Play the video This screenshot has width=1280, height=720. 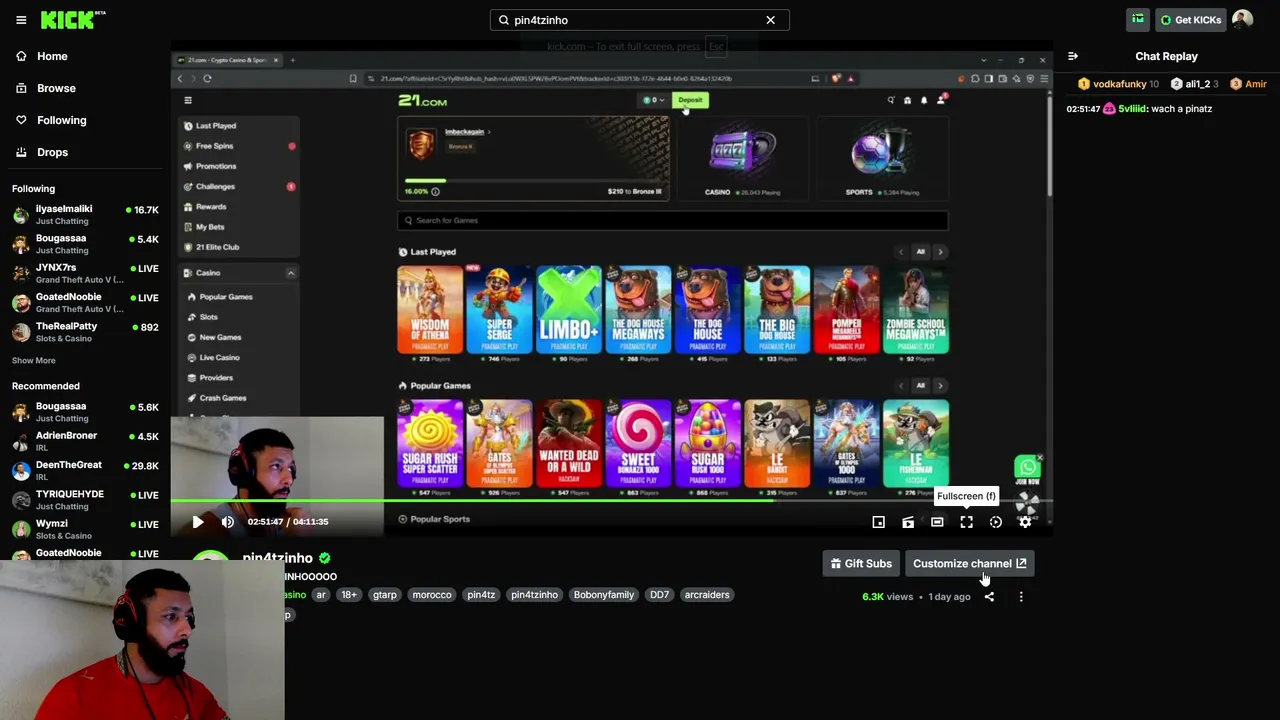tap(198, 522)
